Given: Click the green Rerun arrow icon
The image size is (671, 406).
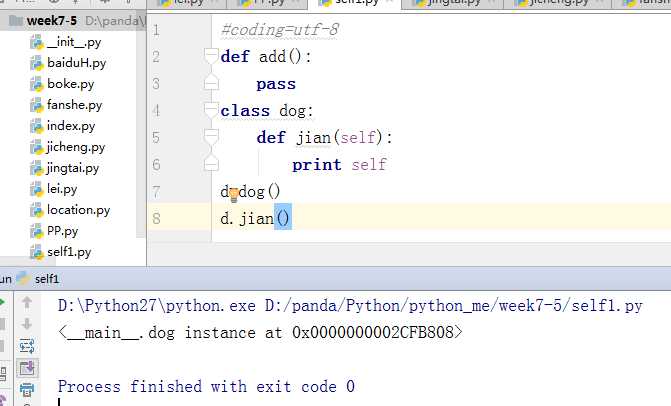Looking at the screenshot, I should [x=2, y=303].
